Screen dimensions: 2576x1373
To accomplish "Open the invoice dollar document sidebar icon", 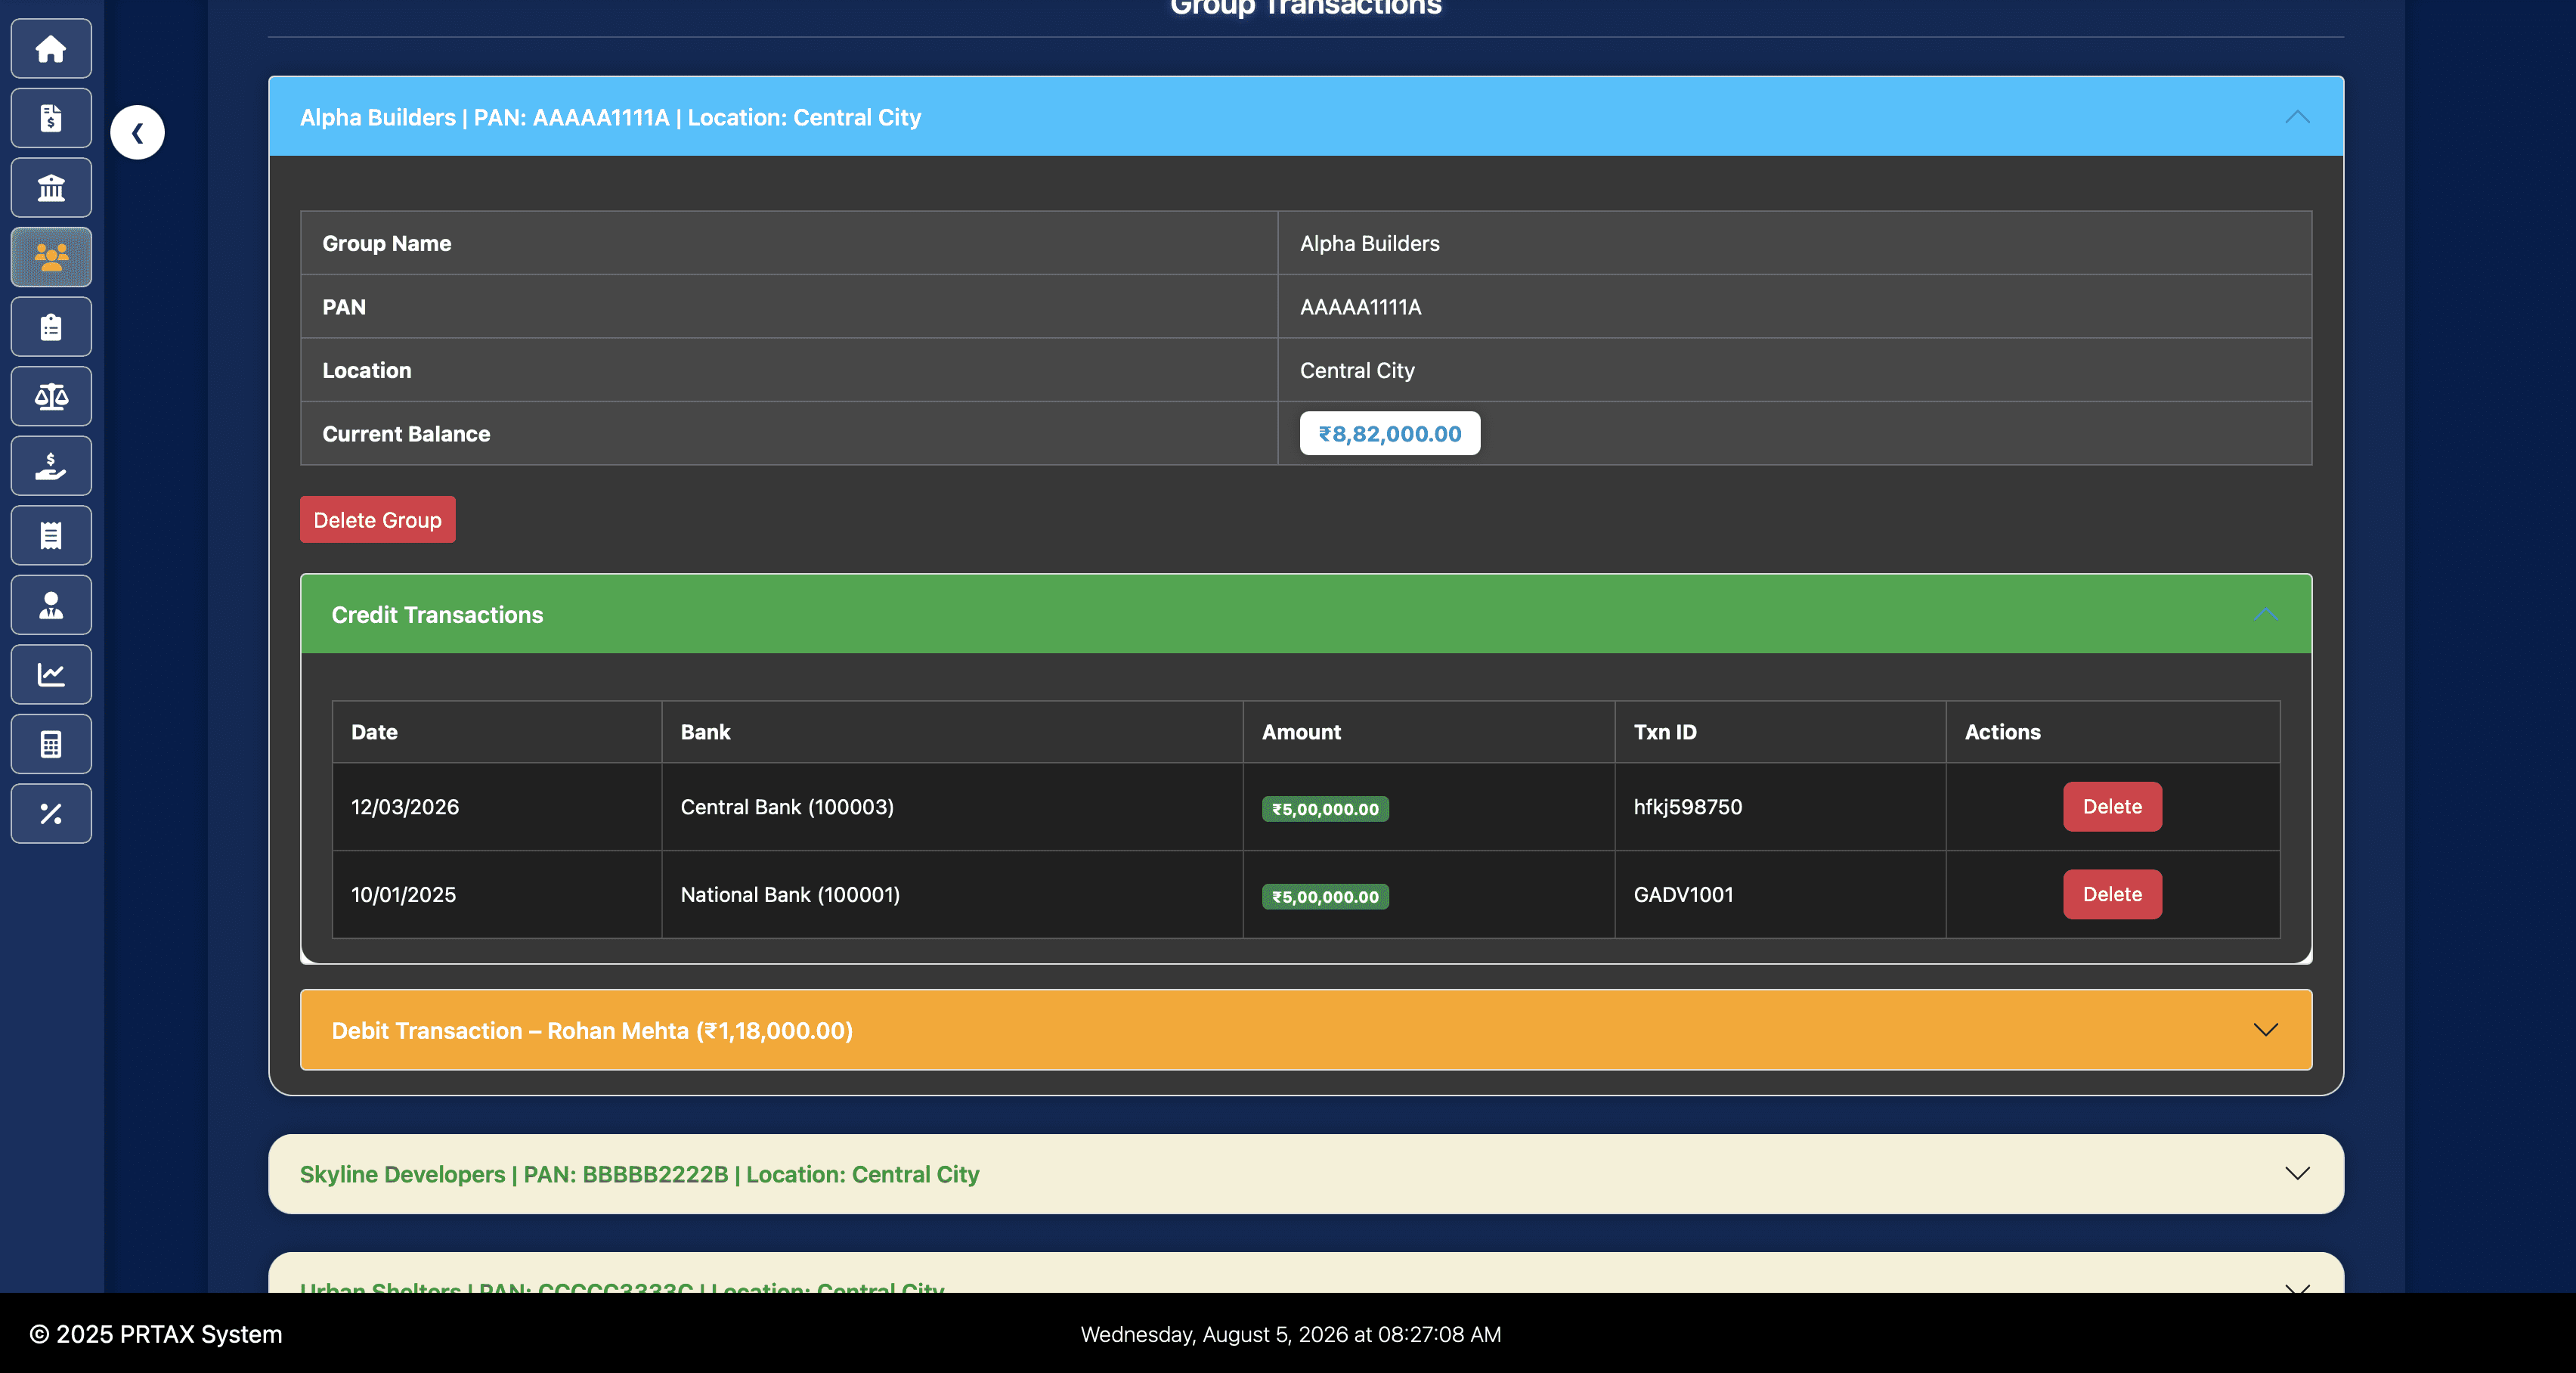I will coord(51,118).
